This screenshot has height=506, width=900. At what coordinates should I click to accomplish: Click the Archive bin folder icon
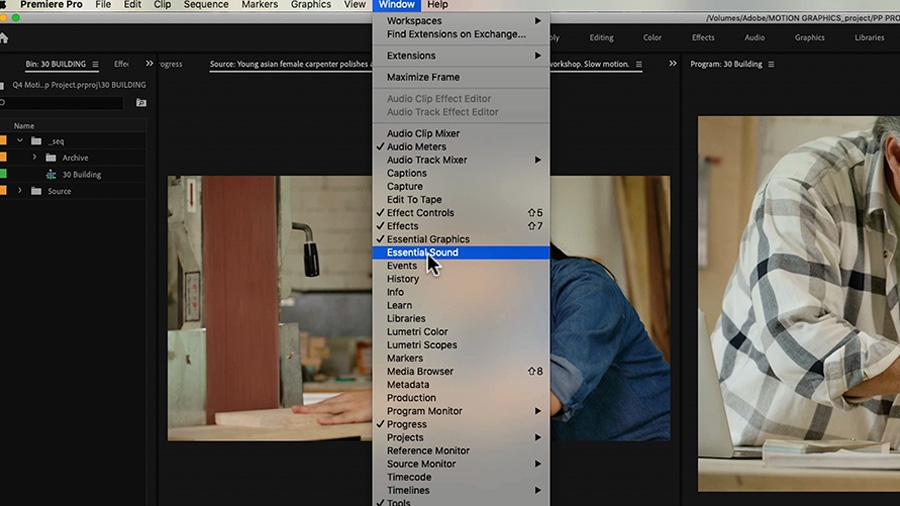51,158
